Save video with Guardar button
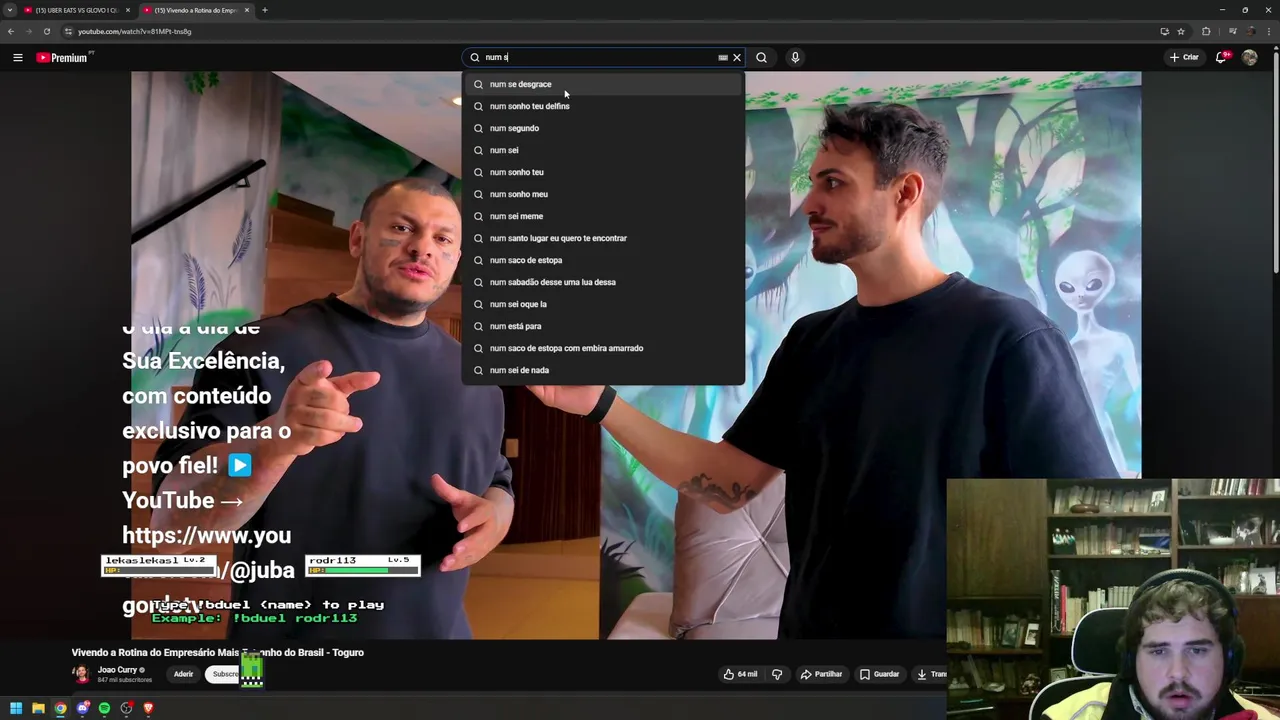This screenshot has height=720, width=1280. tap(880, 674)
